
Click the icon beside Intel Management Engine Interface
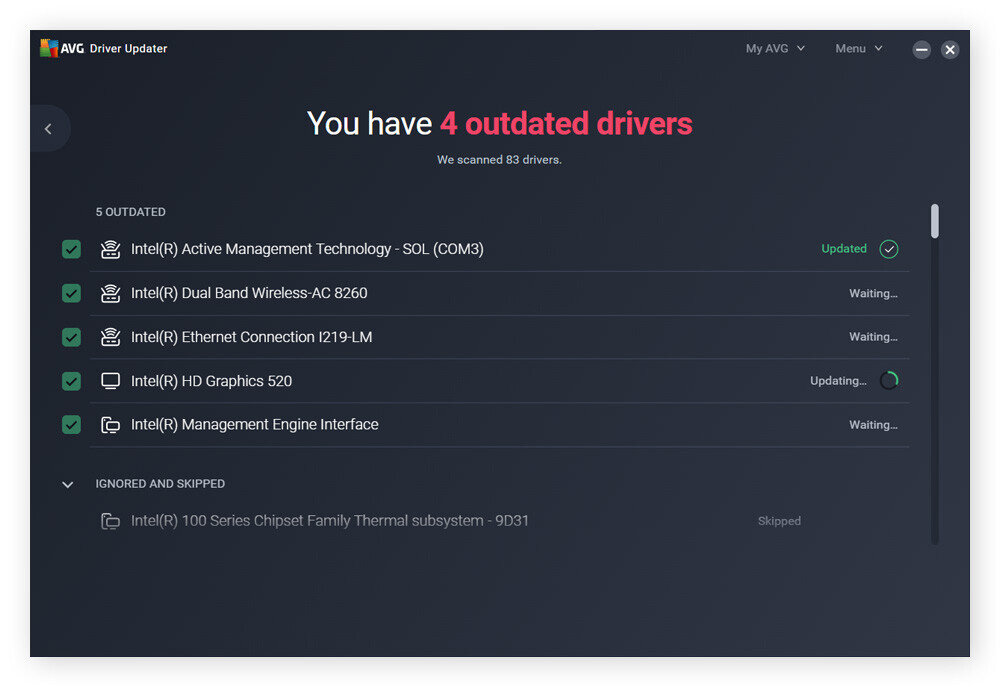click(110, 424)
